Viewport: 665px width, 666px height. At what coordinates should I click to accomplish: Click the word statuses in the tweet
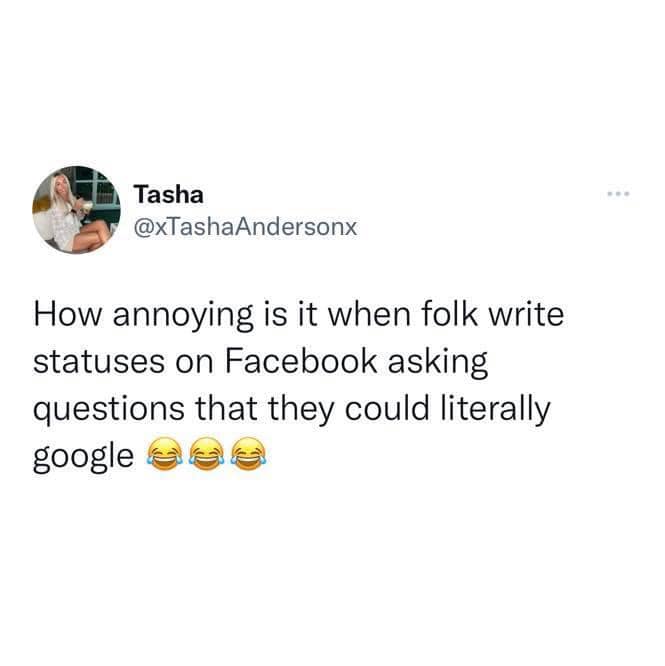(x=99, y=362)
